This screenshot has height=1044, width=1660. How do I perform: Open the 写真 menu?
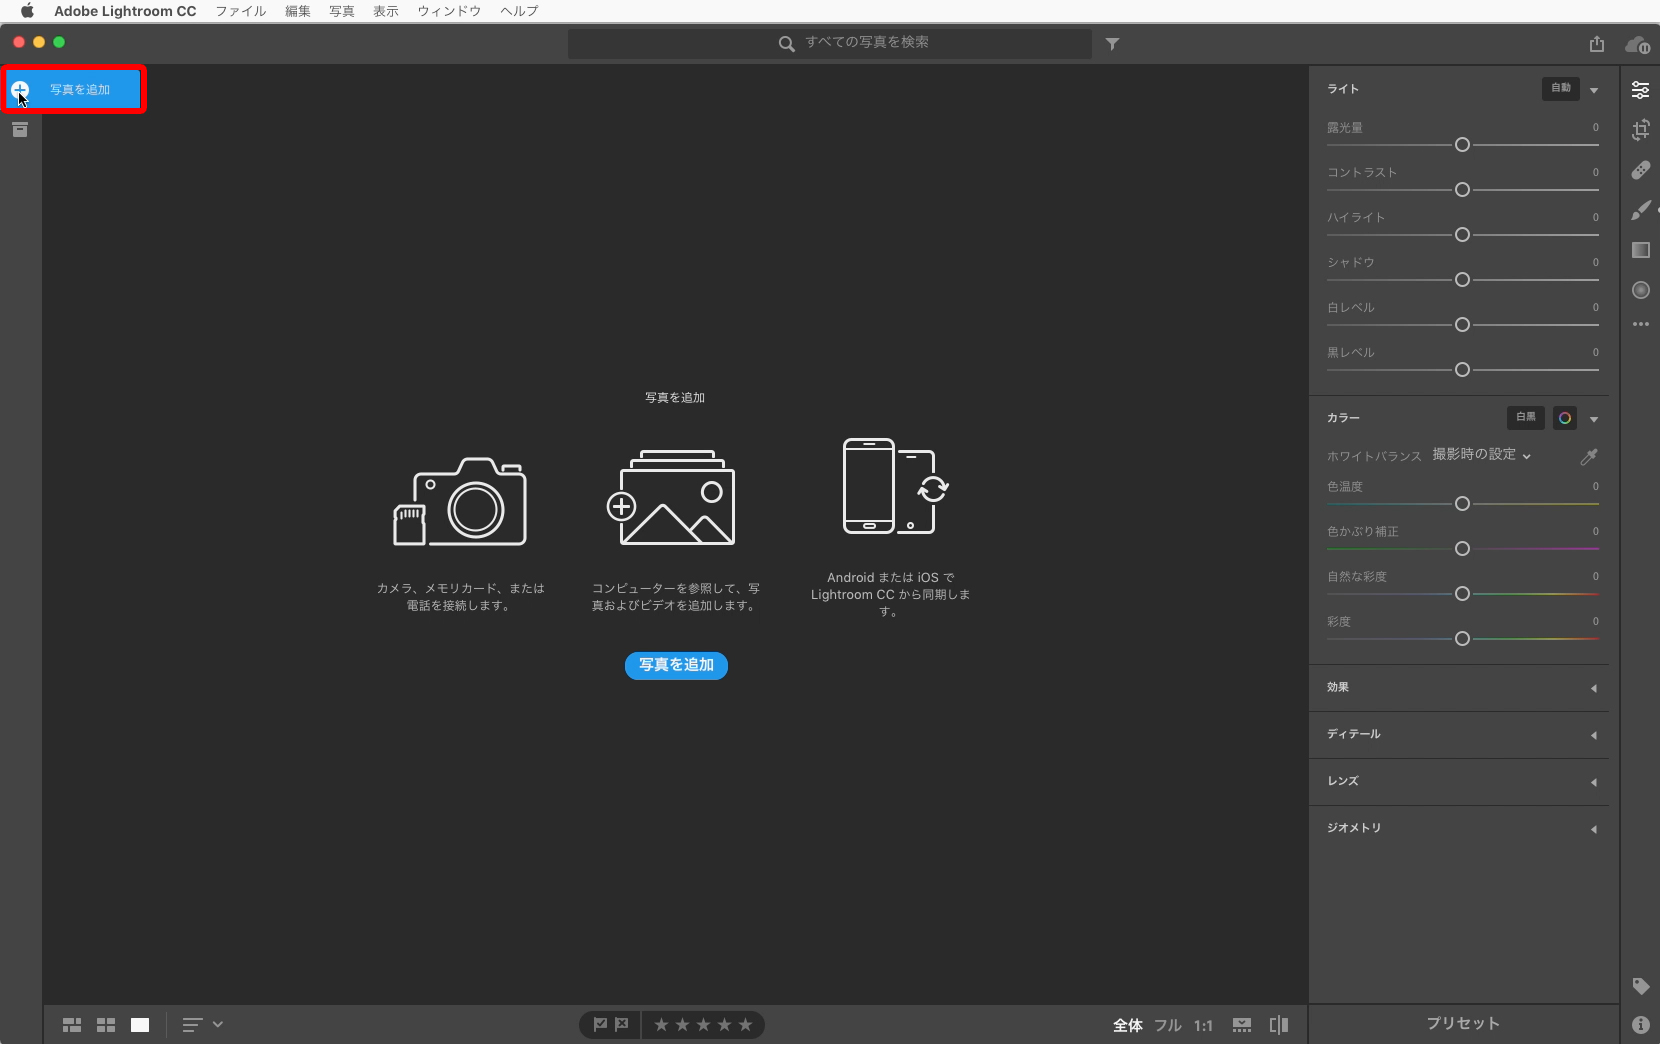(342, 11)
